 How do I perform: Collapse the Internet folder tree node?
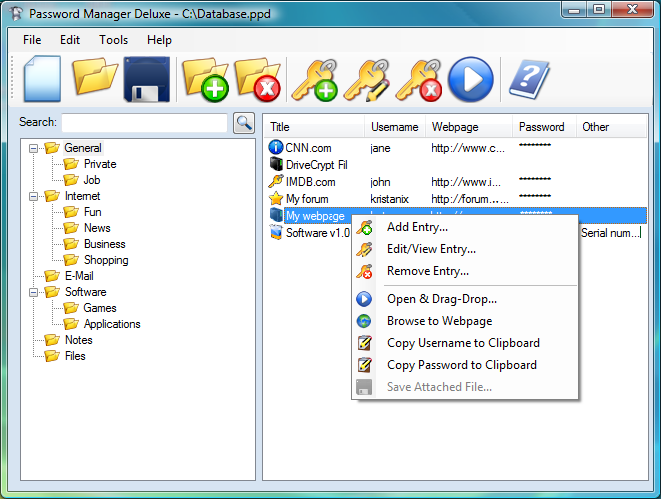[34, 196]
